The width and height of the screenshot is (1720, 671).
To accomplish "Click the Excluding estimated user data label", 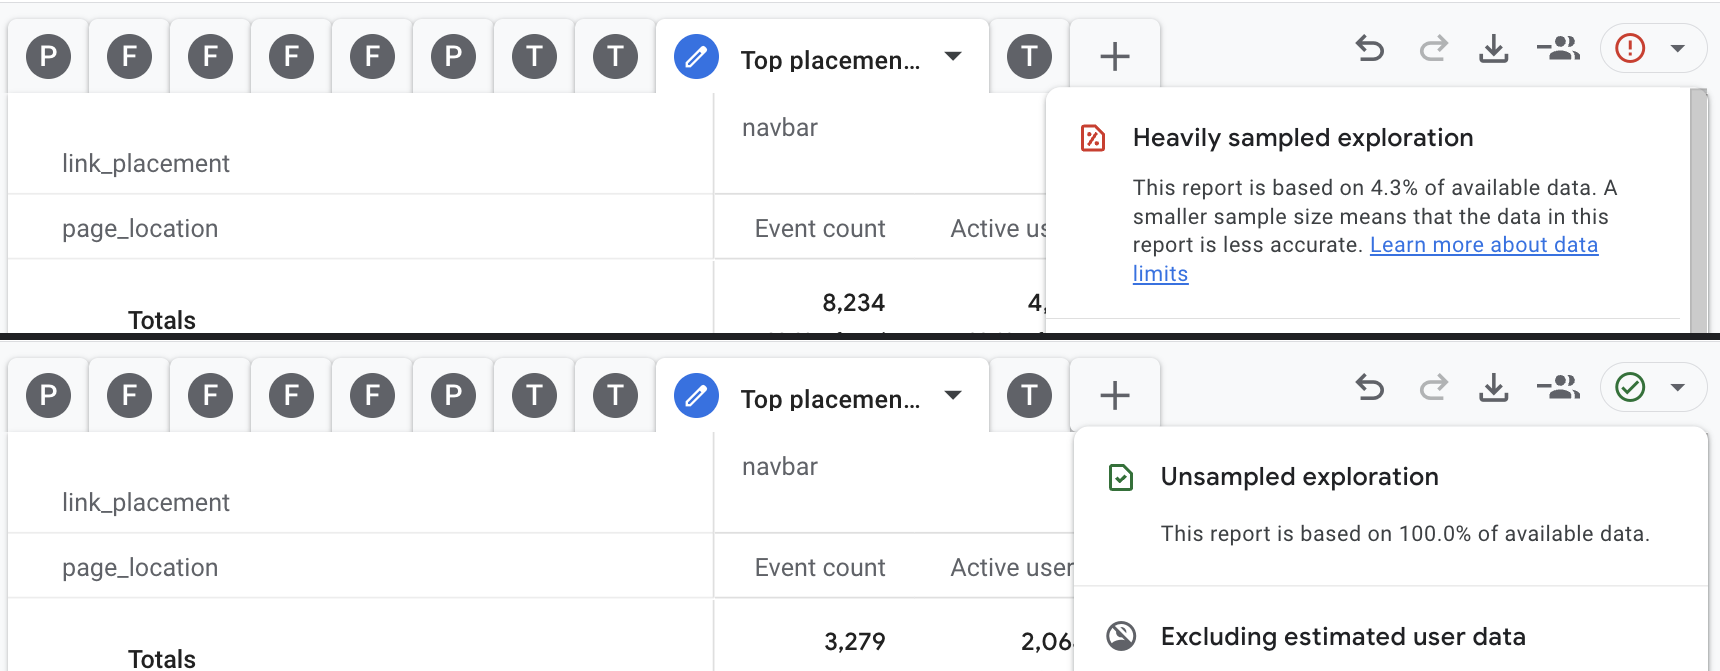I will point(1342,637).
